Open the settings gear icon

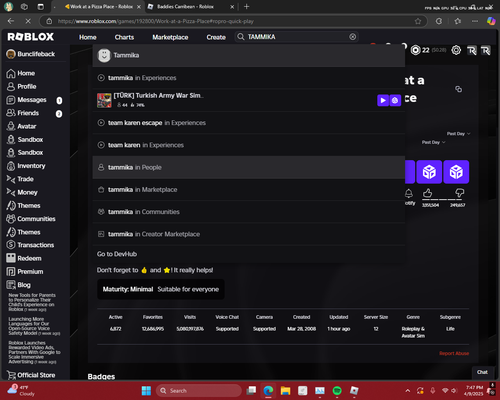[x=456, y=50]
